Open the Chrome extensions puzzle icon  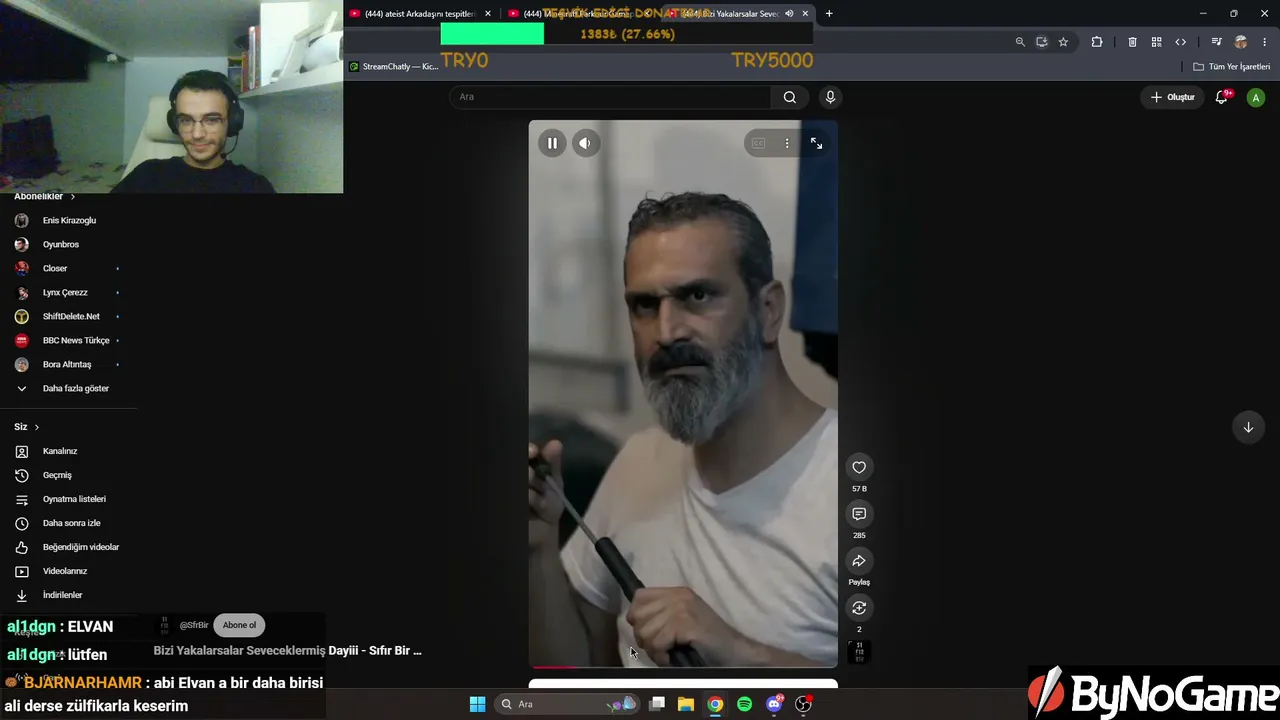(x=1097, y=42)
